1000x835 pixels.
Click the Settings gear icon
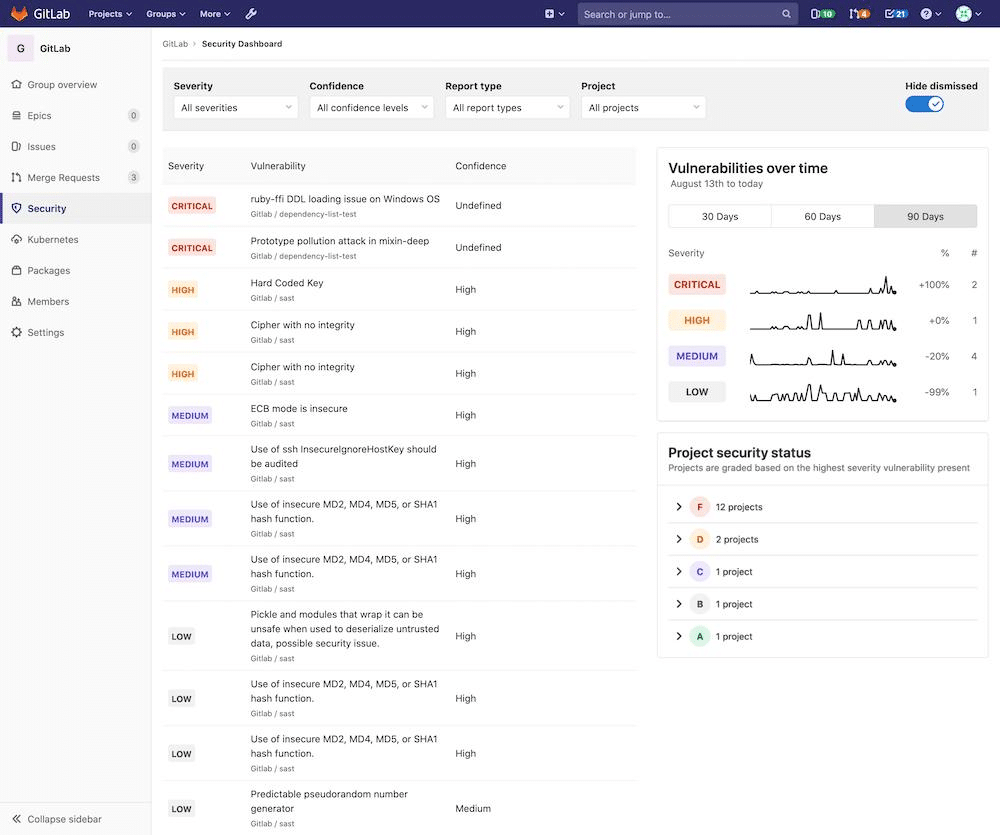pos(17,332)
